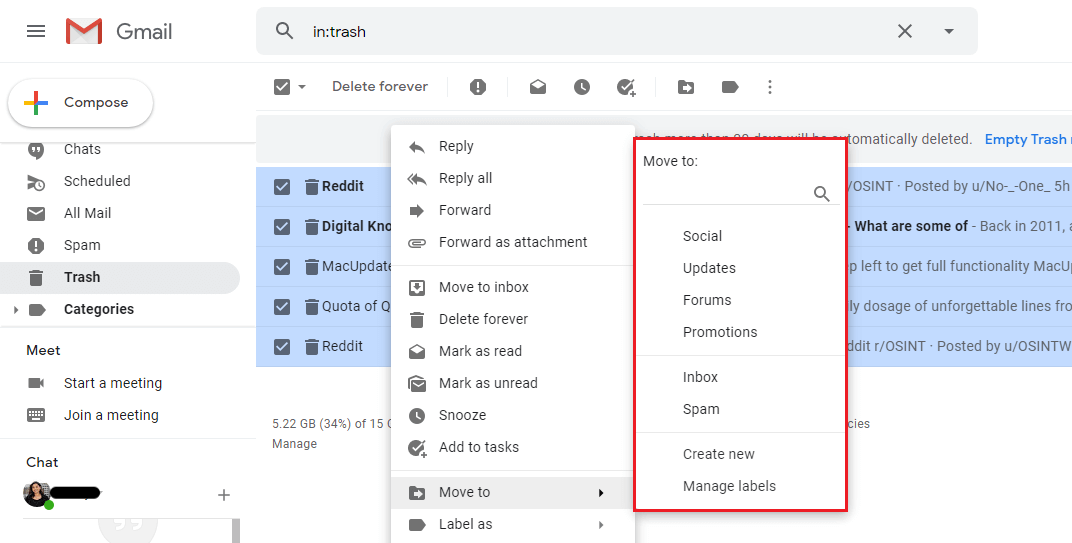
Task: Click the Empty Trash link
Action: (1026, 139)
